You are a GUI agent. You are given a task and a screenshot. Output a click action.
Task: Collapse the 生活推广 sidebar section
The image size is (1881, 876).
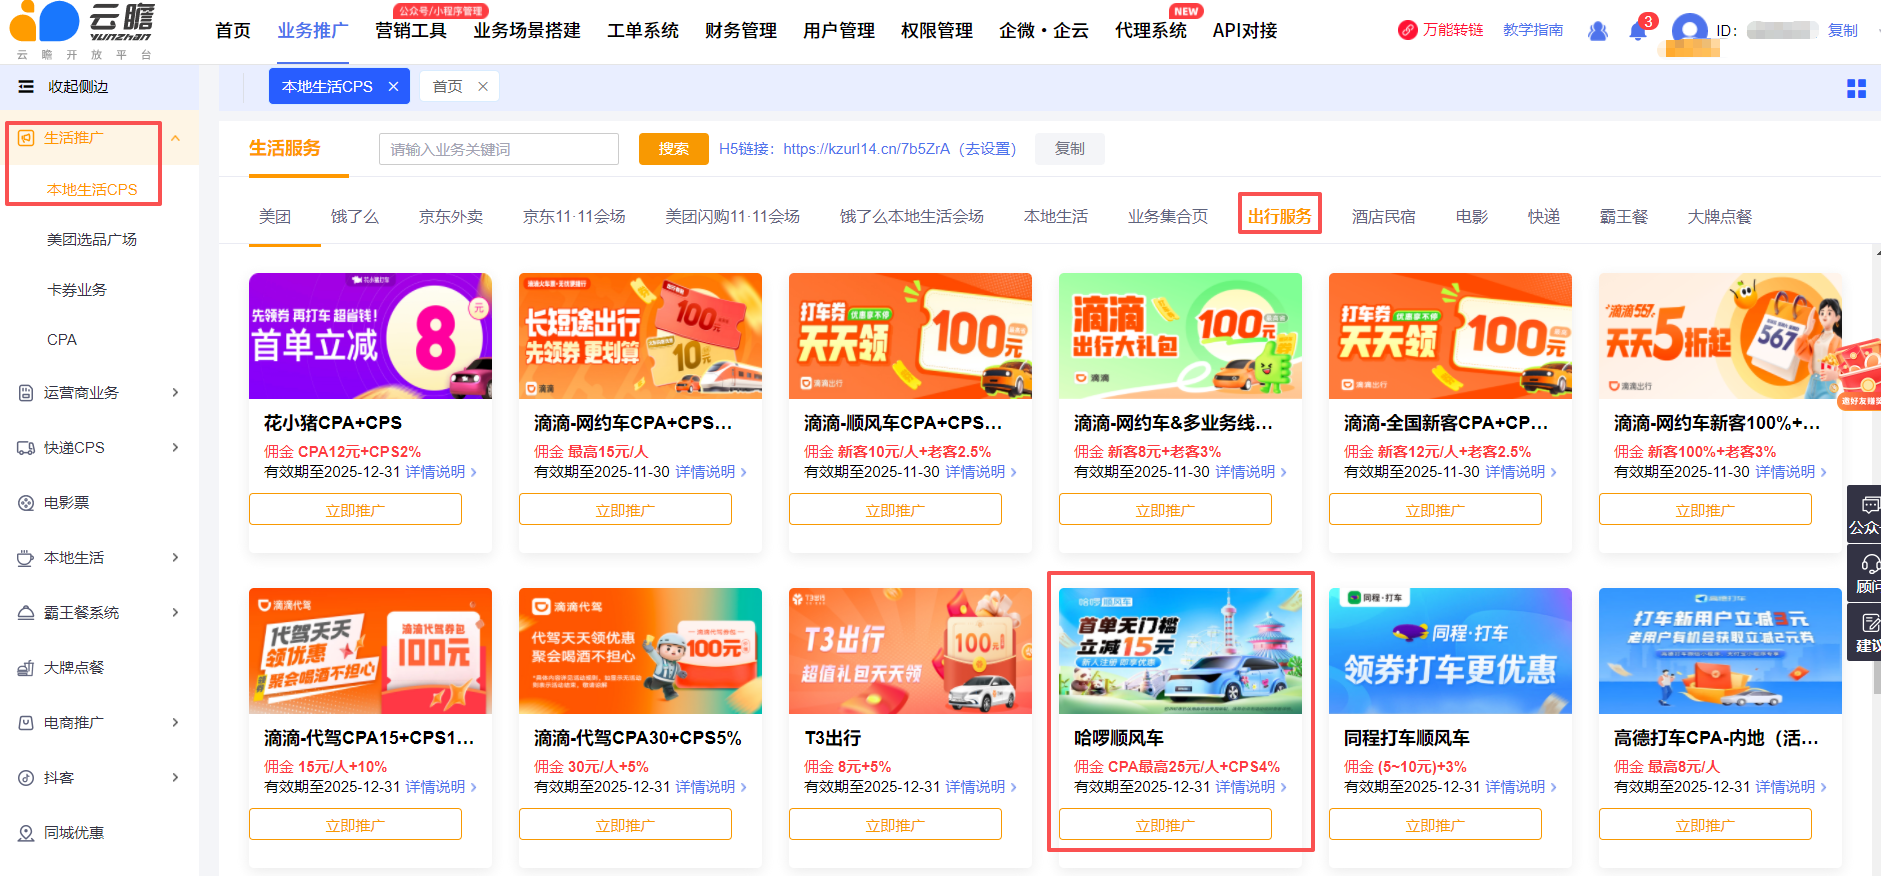175,138
